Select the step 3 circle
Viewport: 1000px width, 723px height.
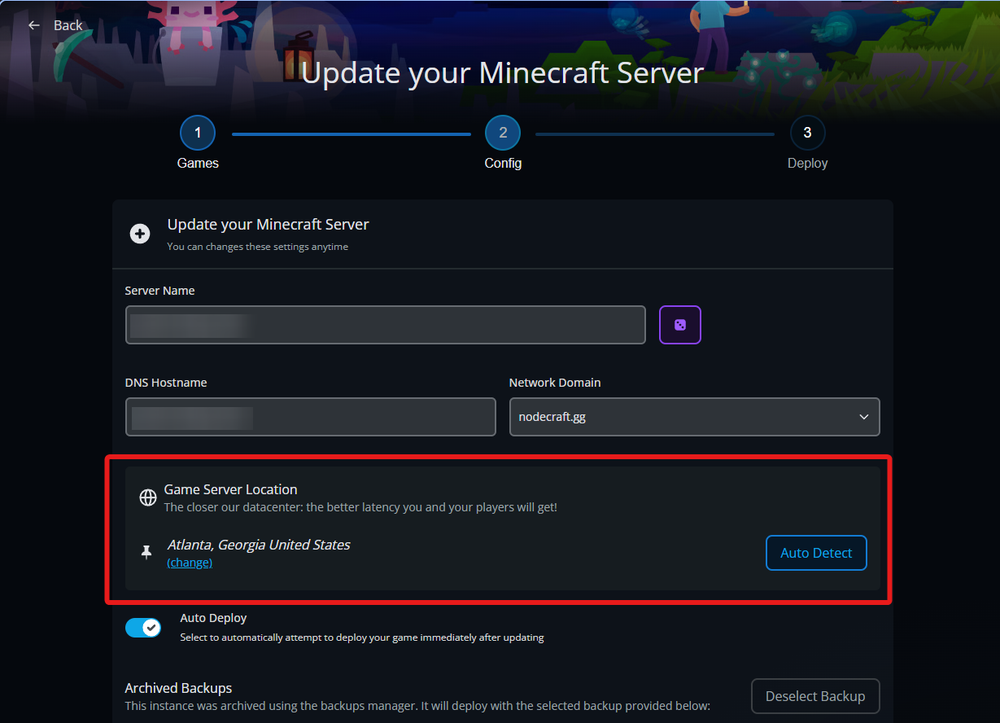tap(807, 133)
